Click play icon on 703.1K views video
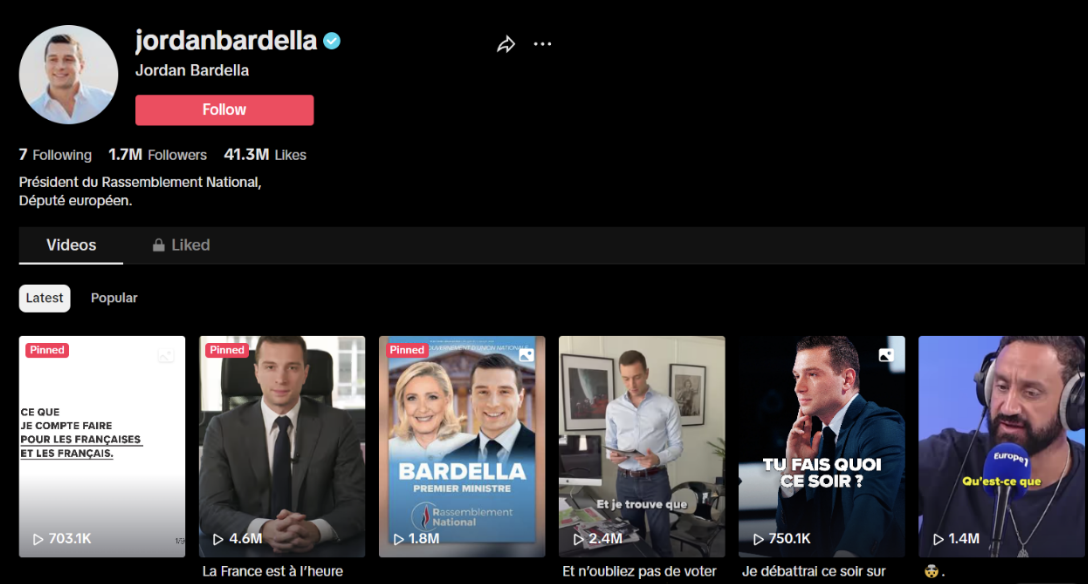The width and height of the screenshot is (1088, 584). click(38, 539)
